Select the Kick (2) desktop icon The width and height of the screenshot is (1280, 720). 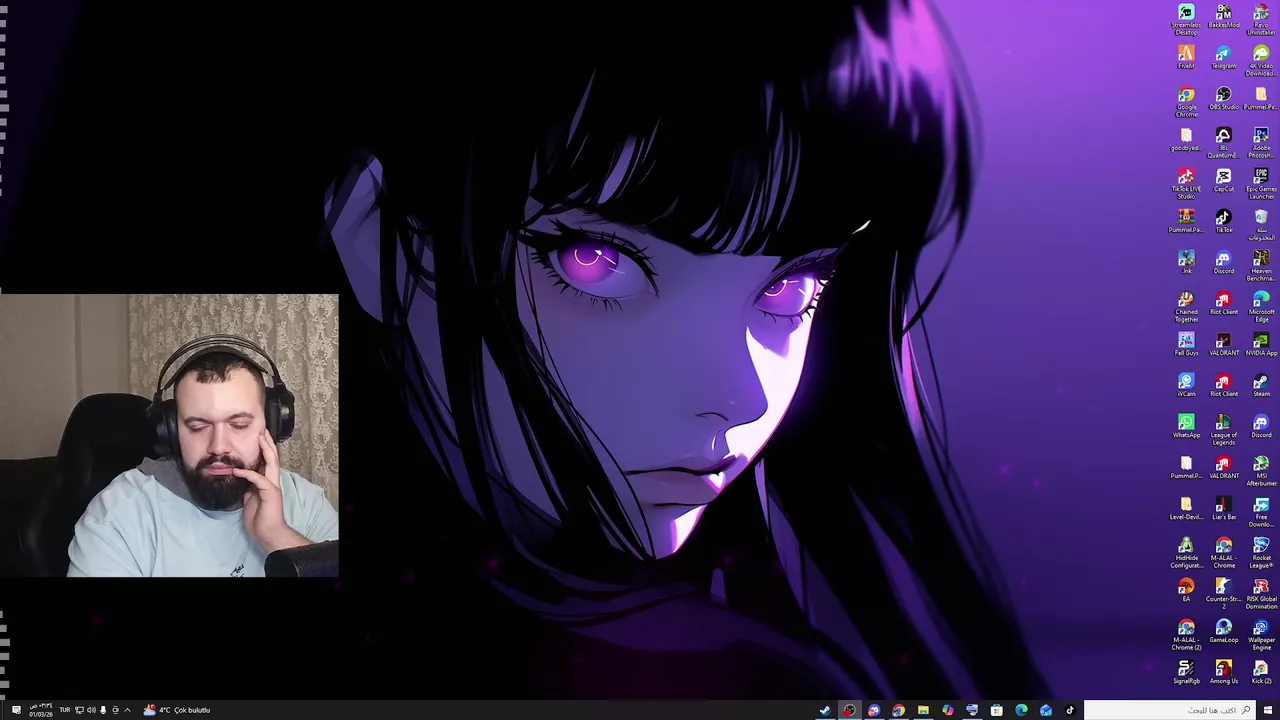(x=1261, y=672)
